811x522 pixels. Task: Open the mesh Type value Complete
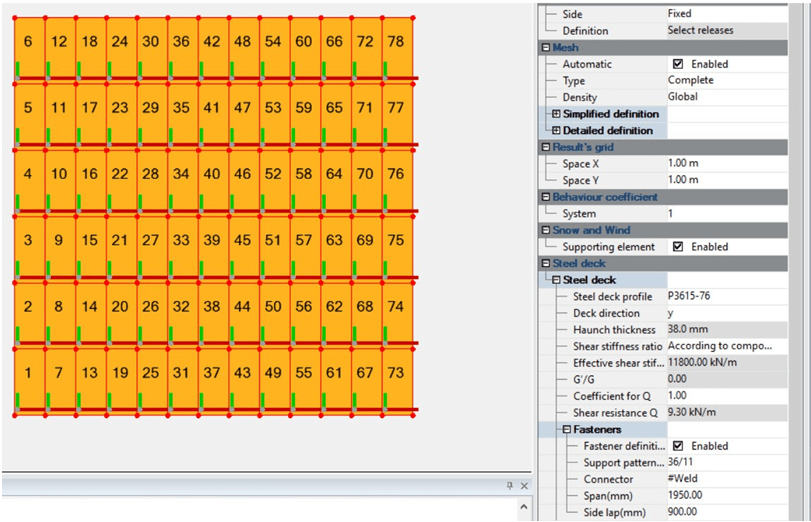725,81
